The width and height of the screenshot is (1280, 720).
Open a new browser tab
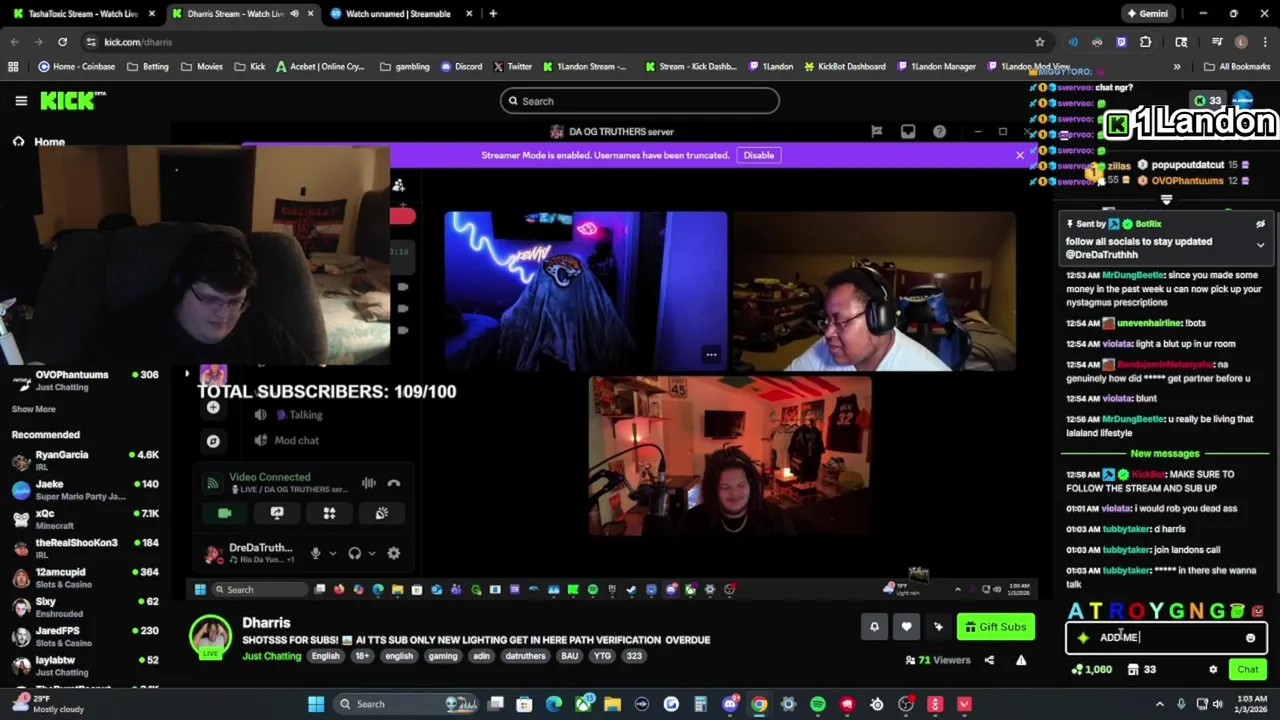coord(493,14)
